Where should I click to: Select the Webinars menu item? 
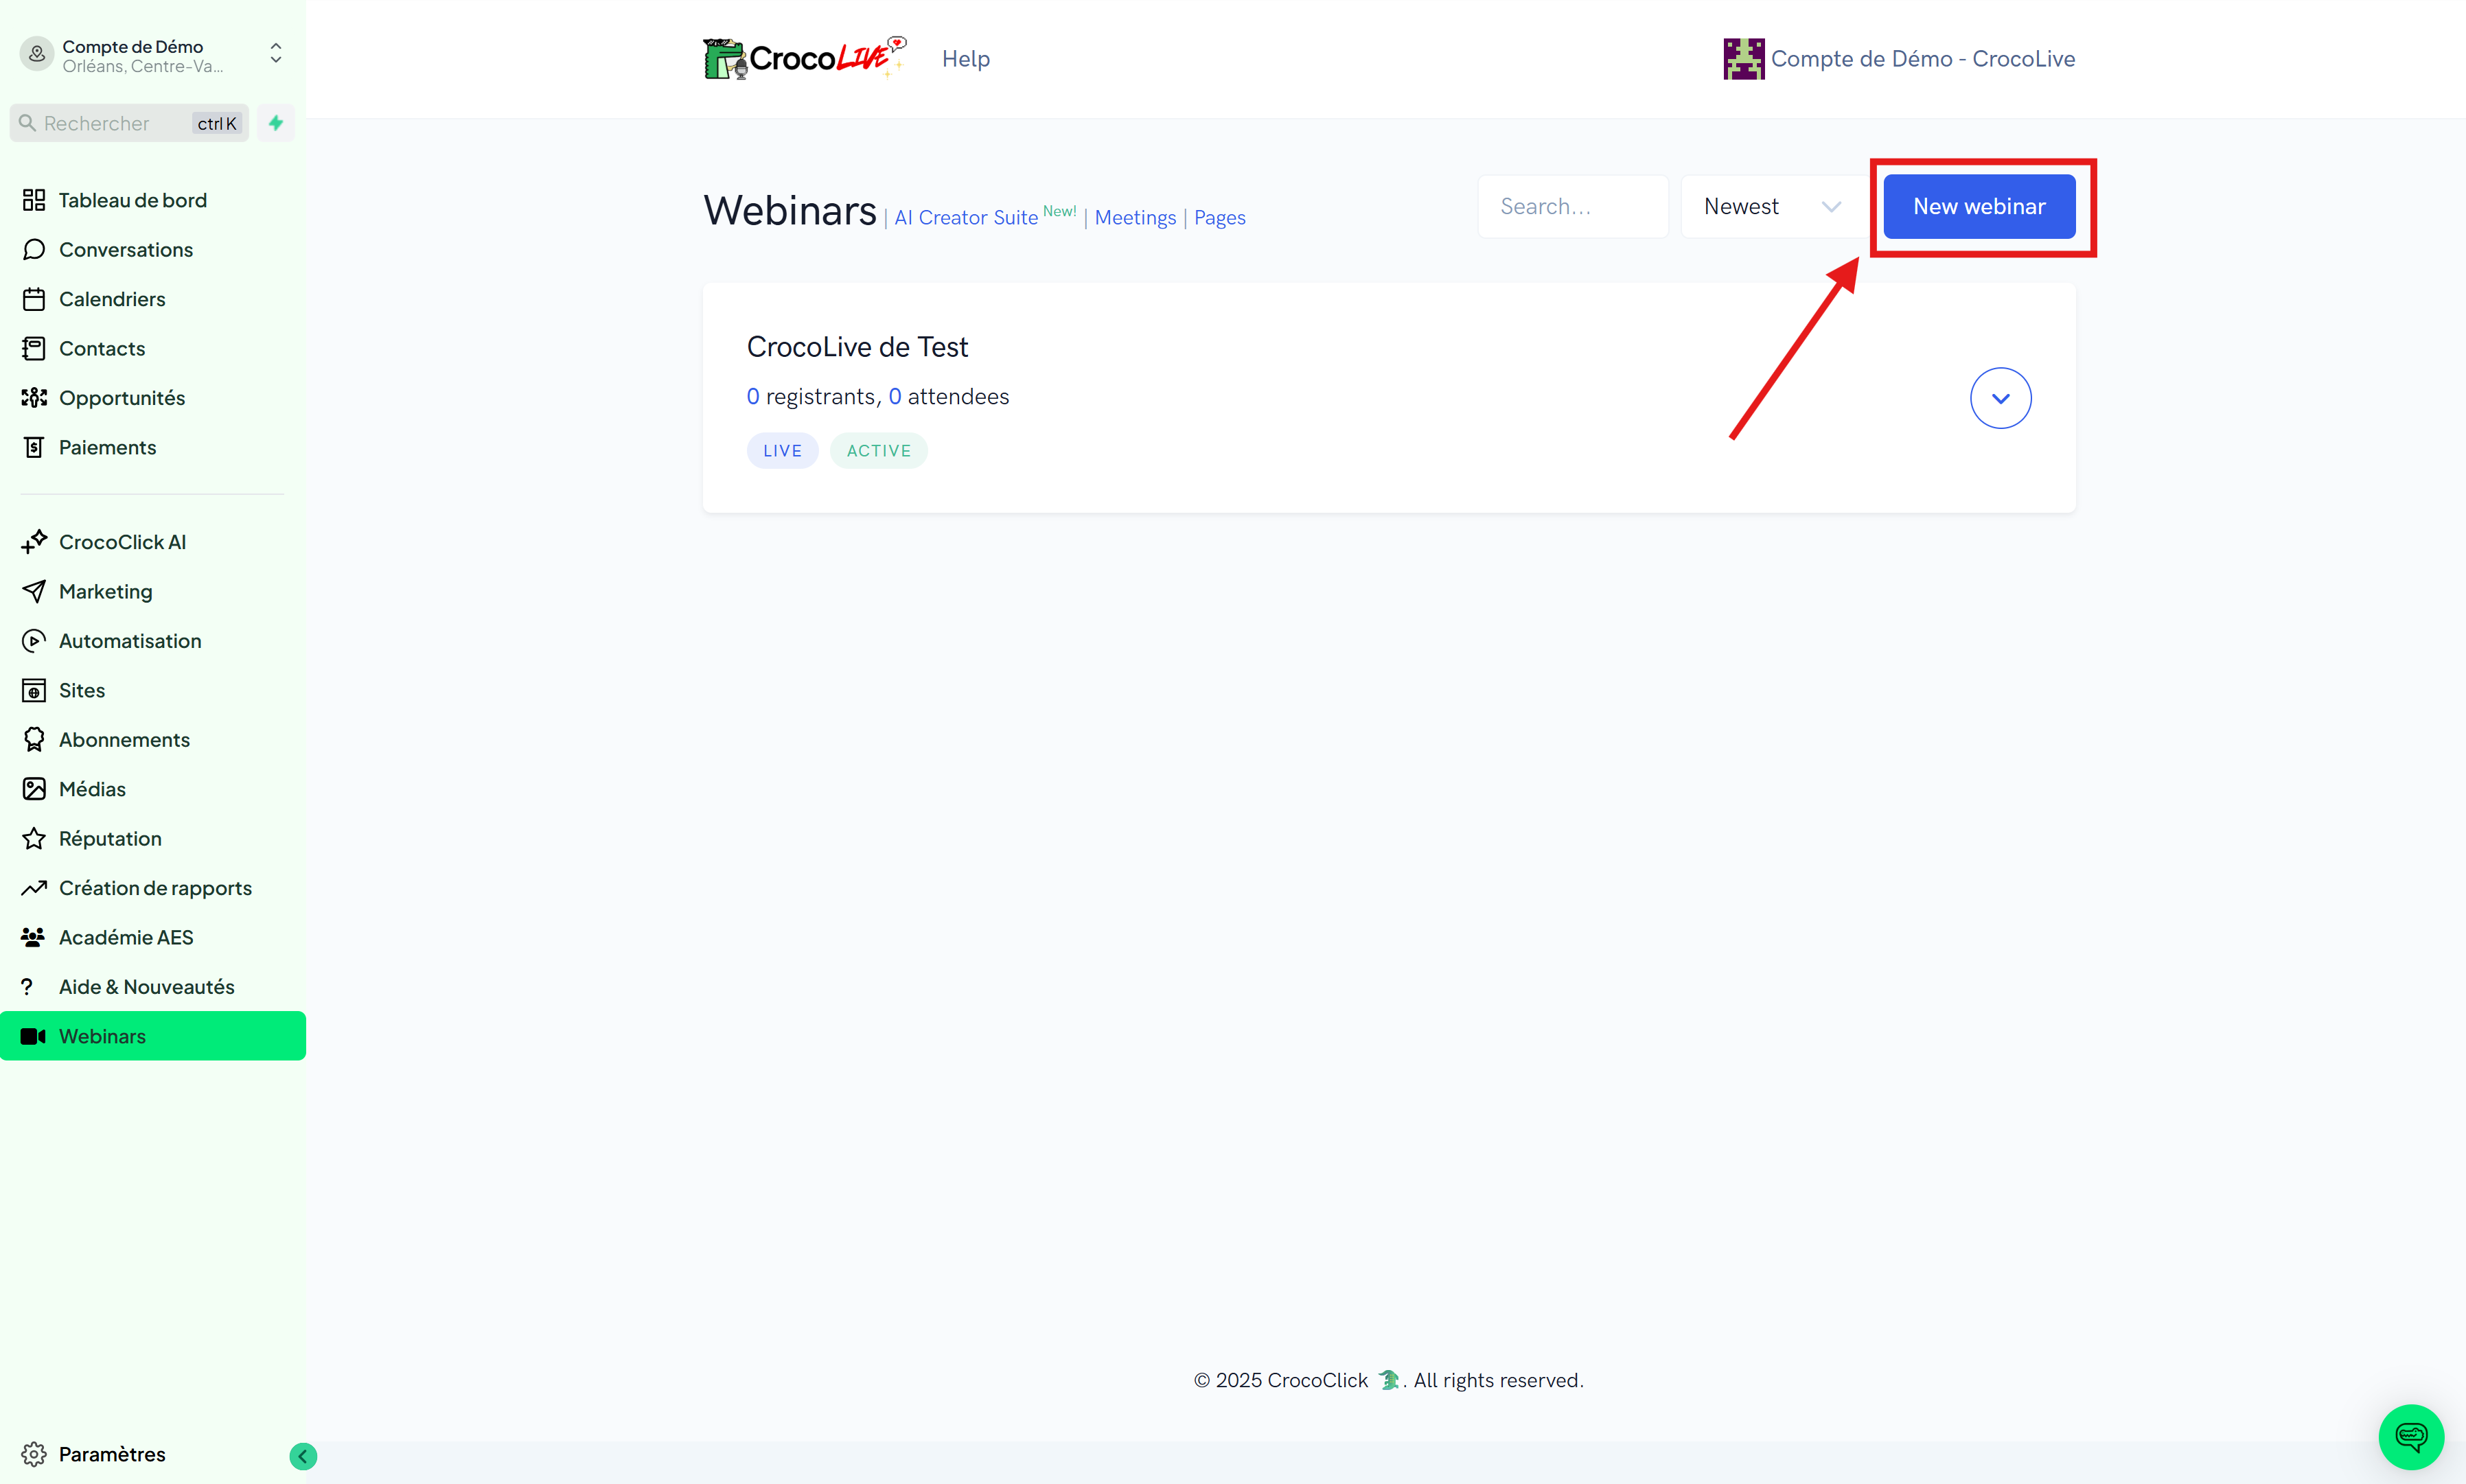[153, 1036]
